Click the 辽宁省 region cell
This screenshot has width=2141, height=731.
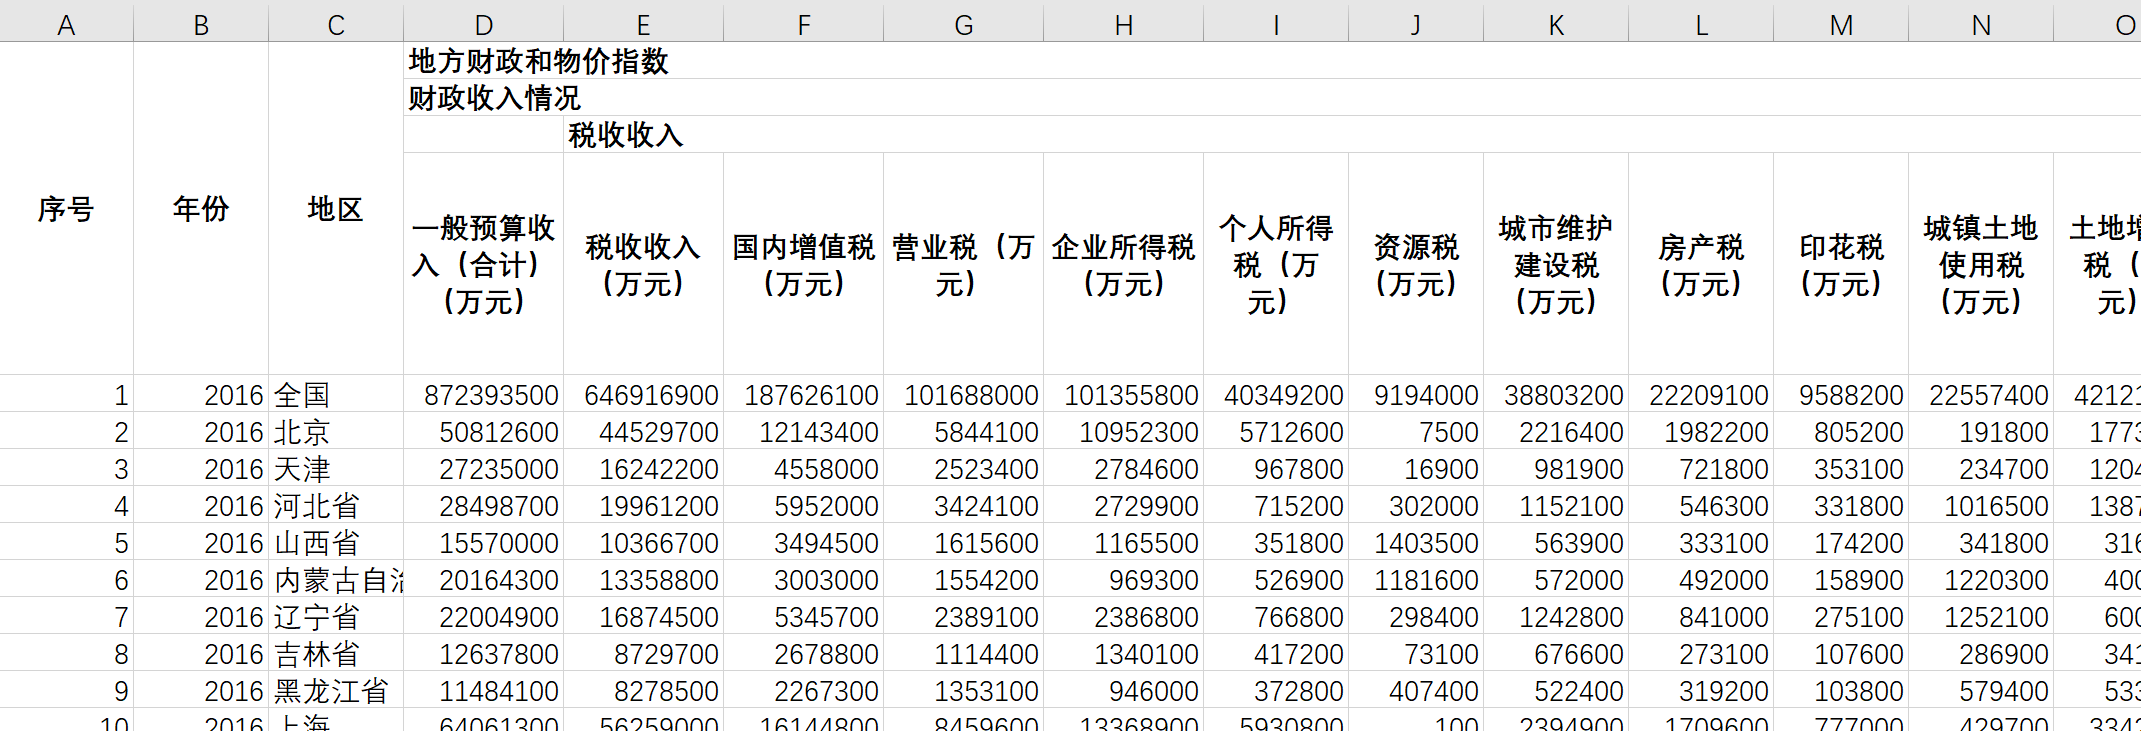336,617
